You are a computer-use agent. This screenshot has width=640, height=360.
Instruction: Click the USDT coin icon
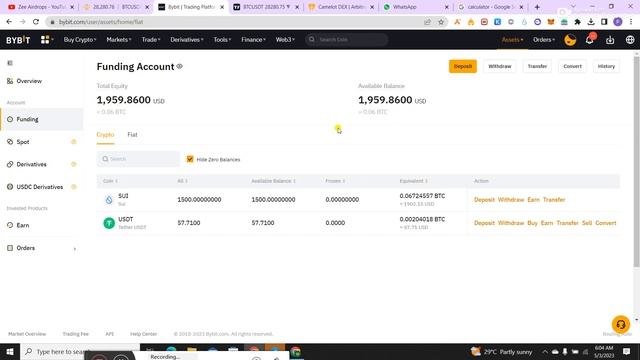click(109, 223)
